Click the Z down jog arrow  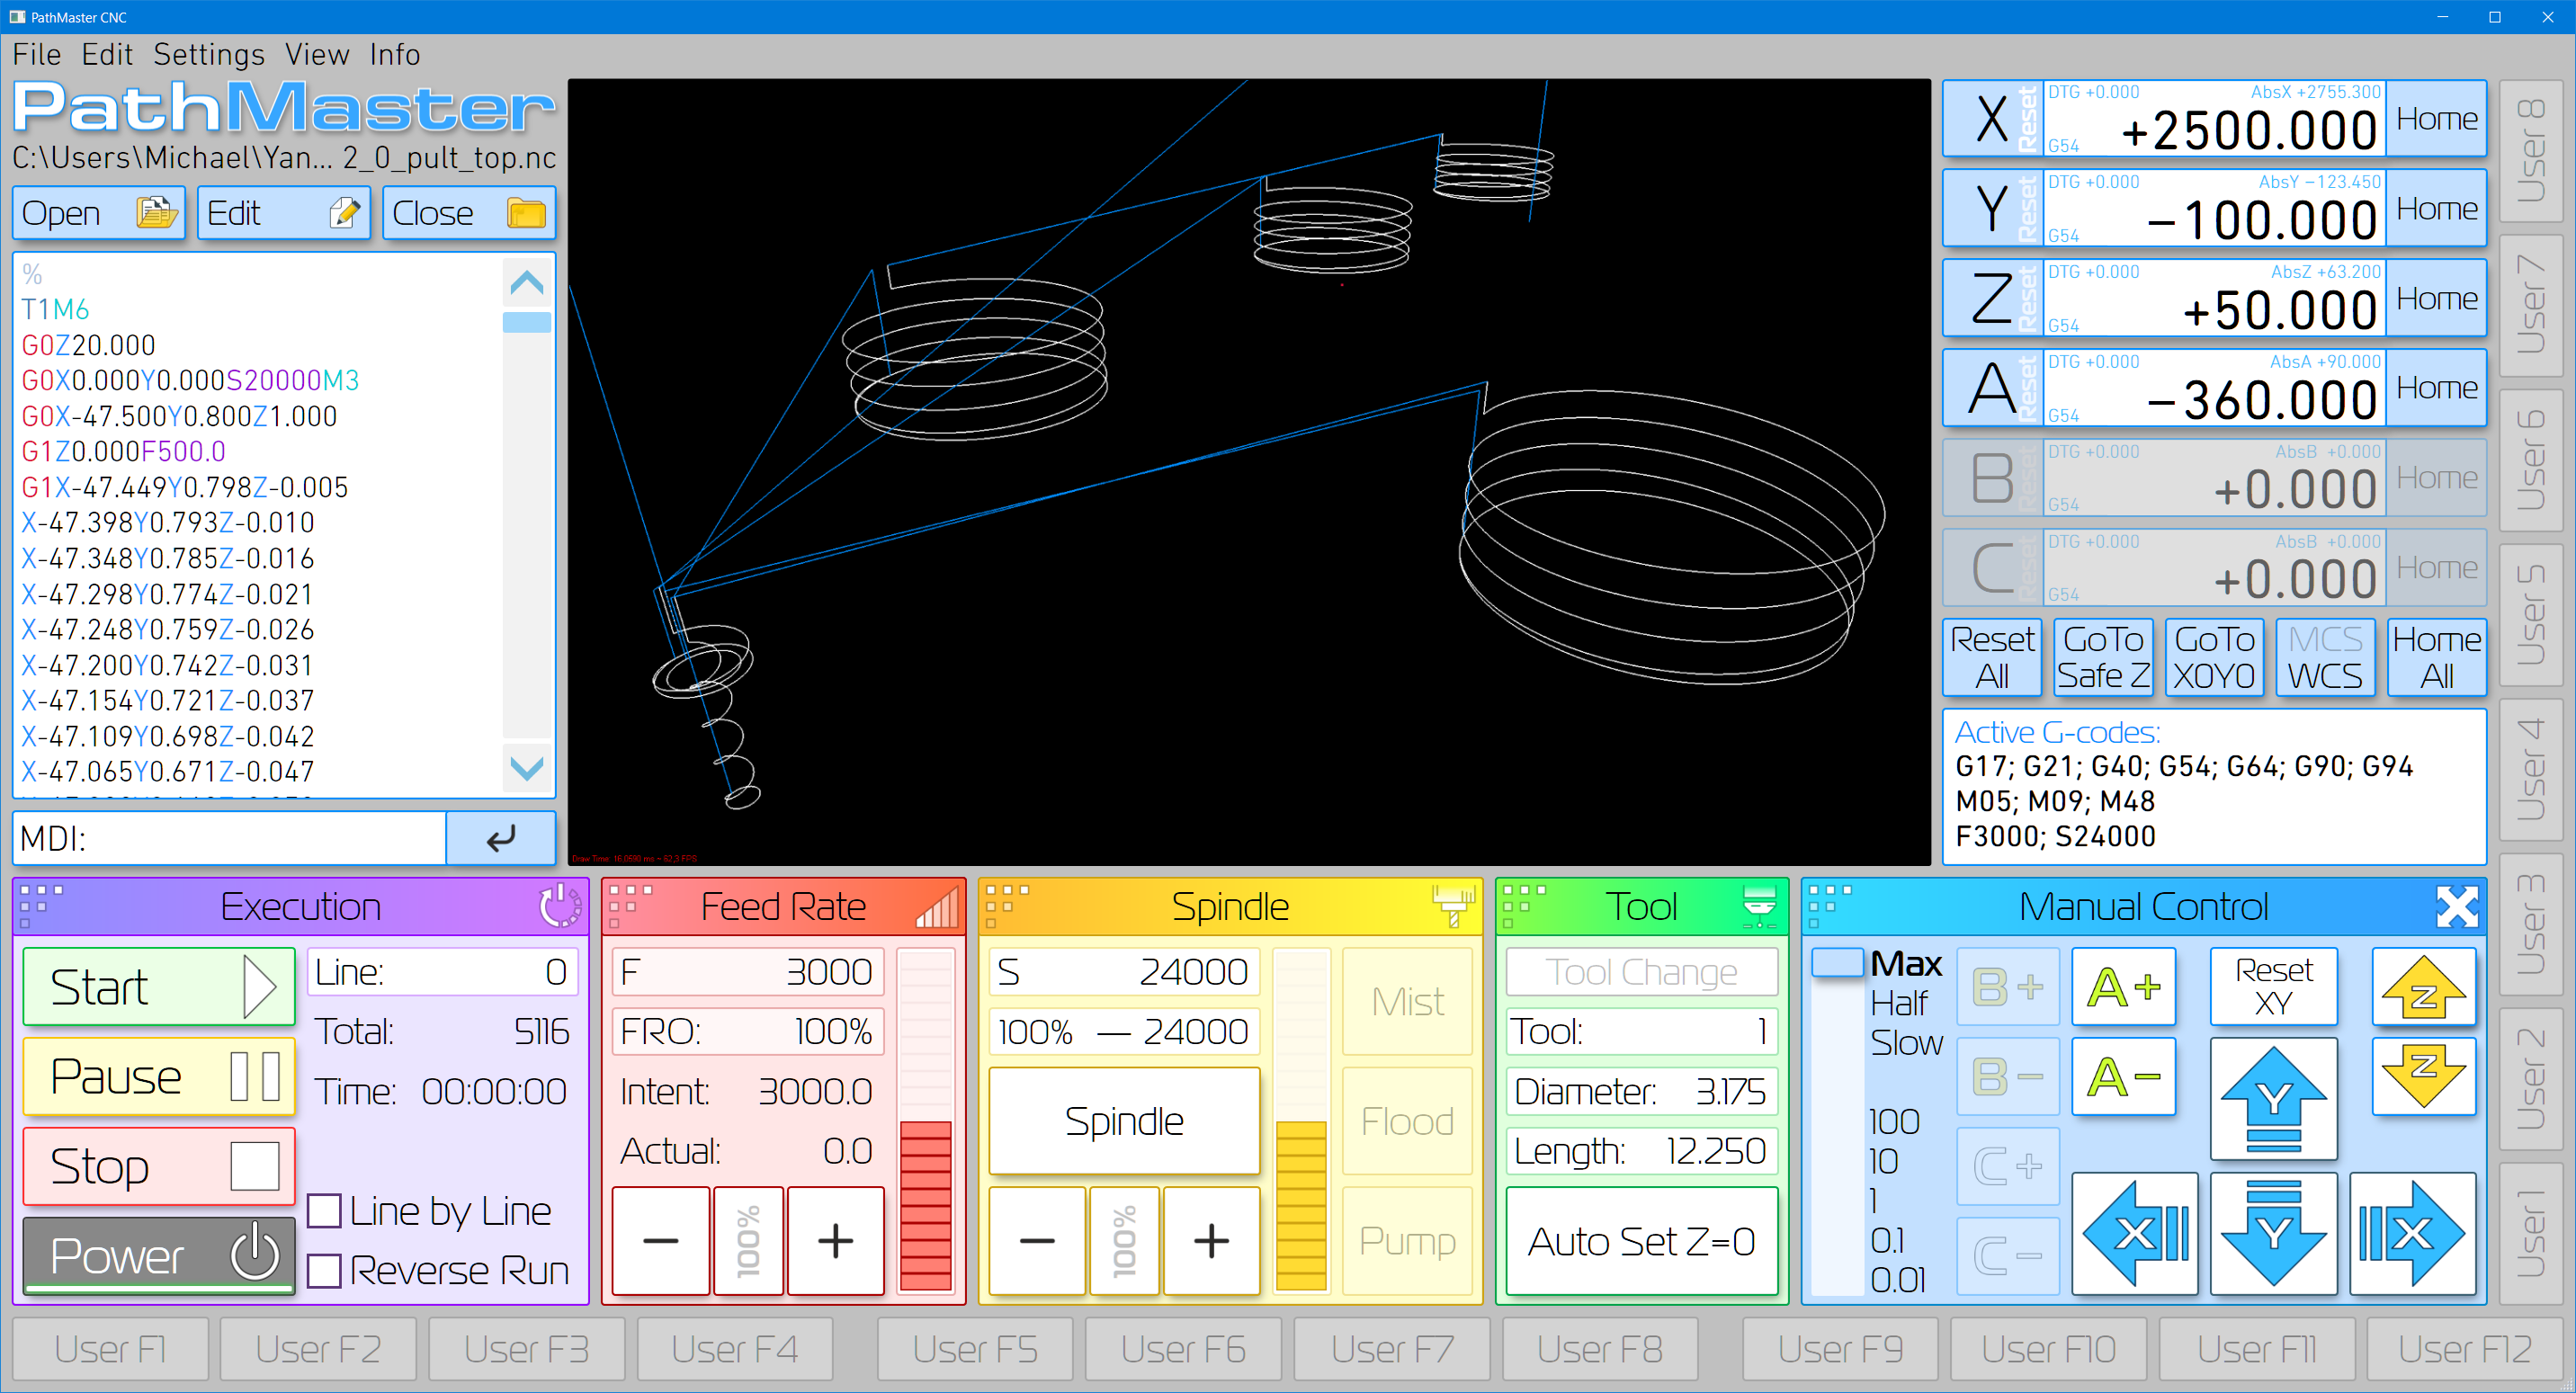[x=2423, y=1076]
